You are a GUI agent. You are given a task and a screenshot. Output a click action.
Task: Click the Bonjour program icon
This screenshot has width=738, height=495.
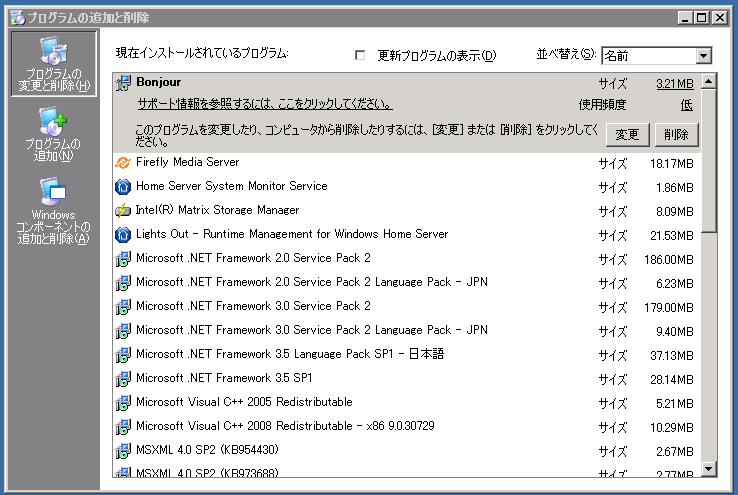coord(123,83)
